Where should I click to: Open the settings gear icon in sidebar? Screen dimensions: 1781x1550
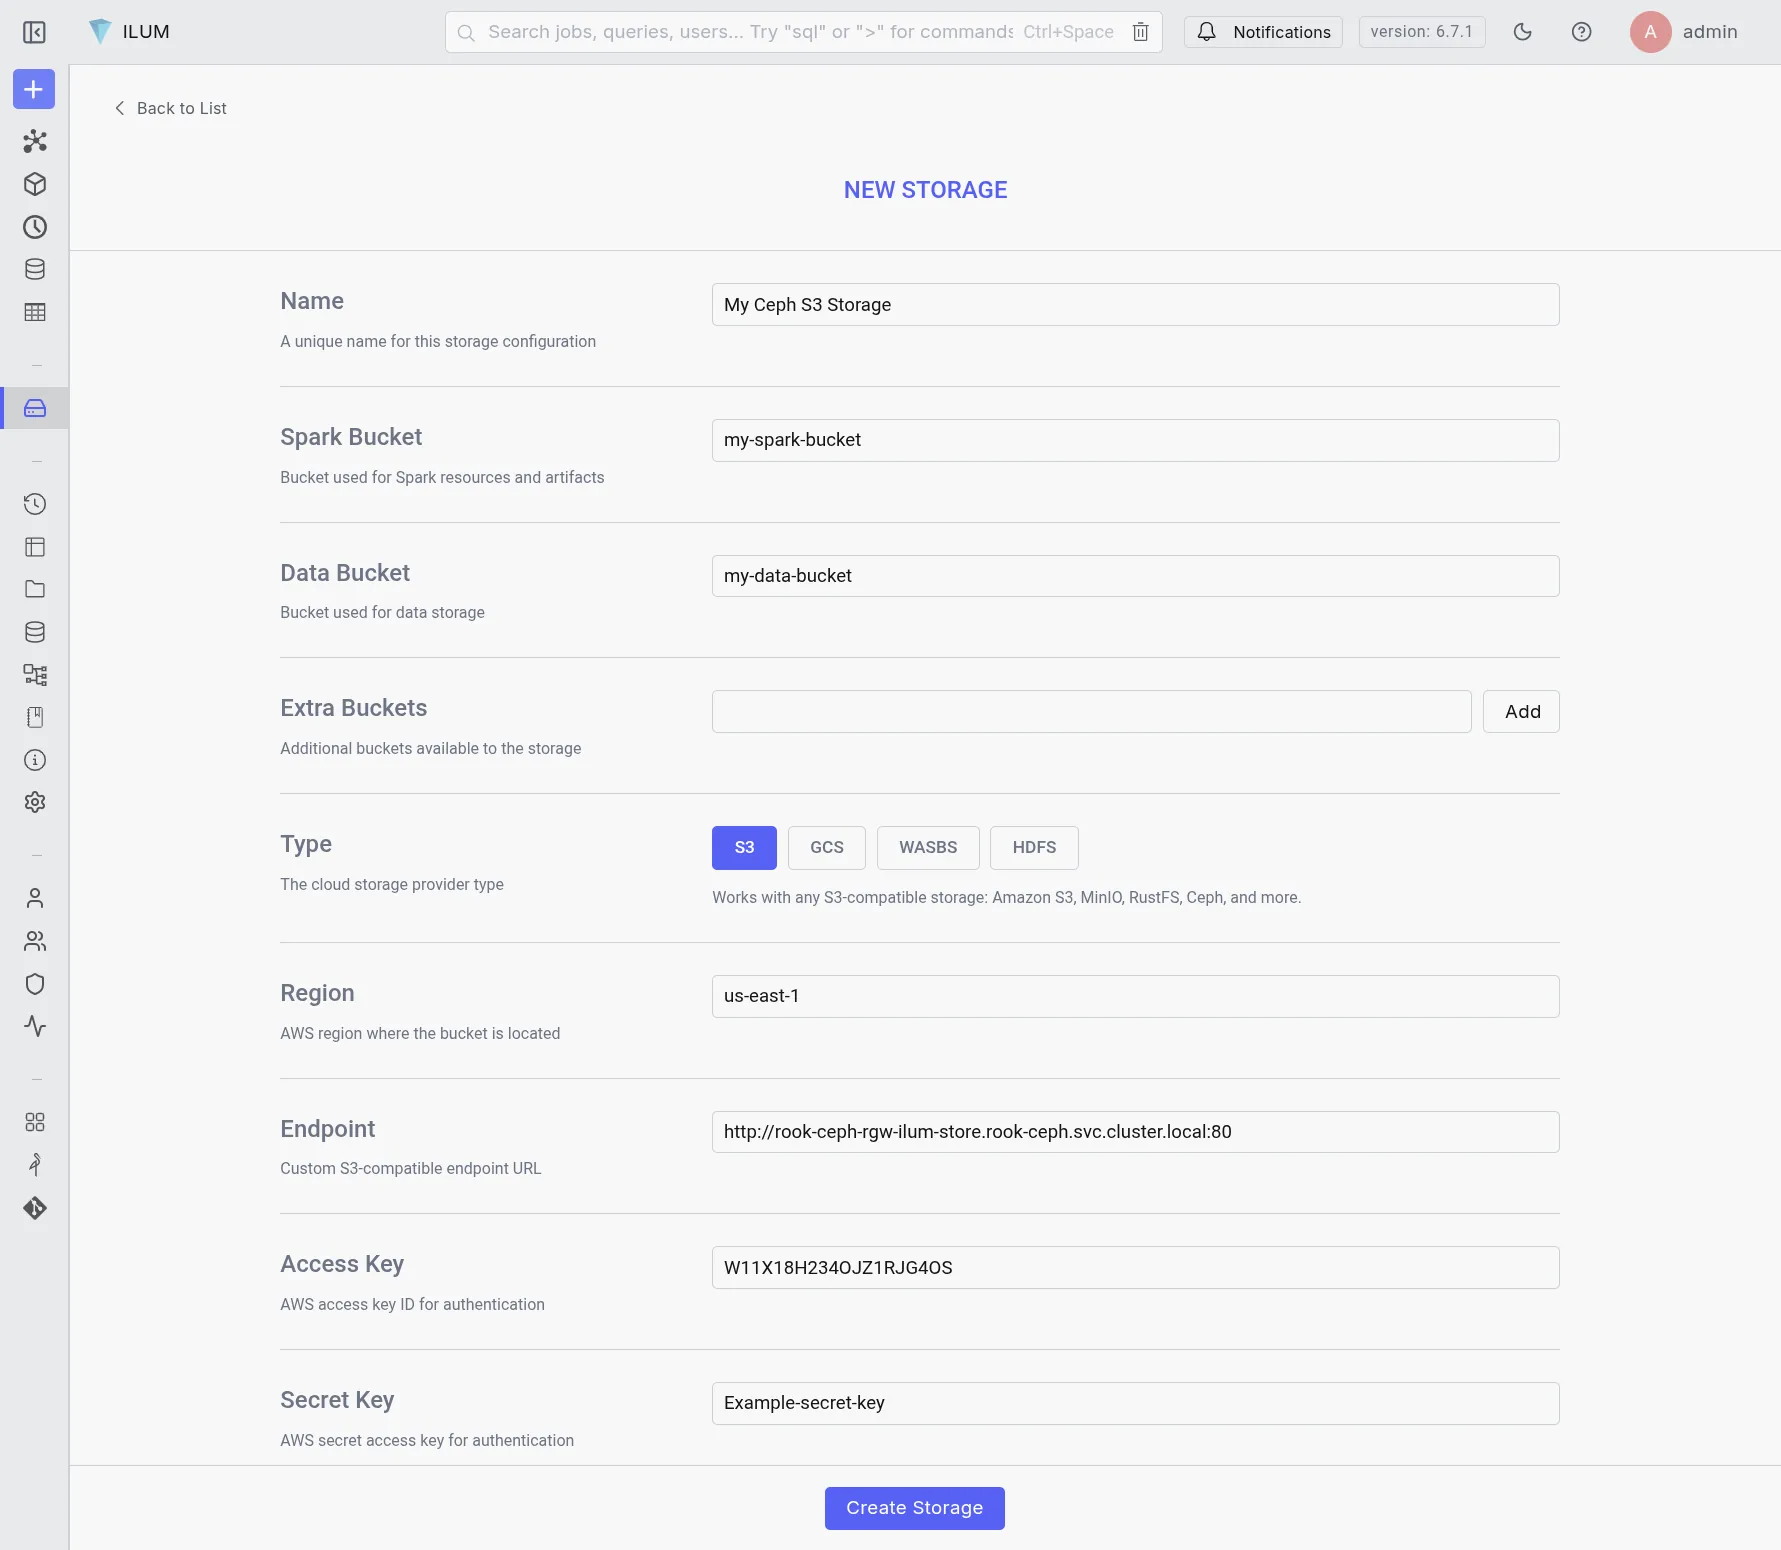pos(35,802)
